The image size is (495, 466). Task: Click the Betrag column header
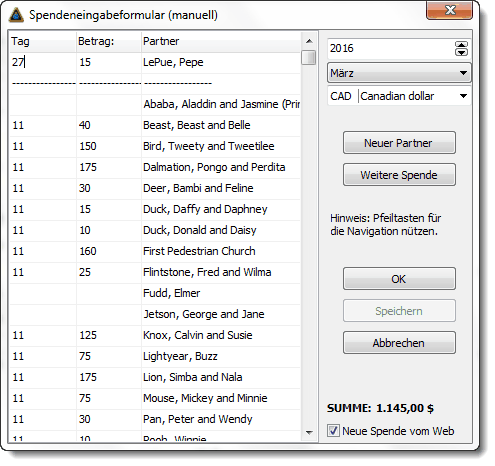(109, 41)
